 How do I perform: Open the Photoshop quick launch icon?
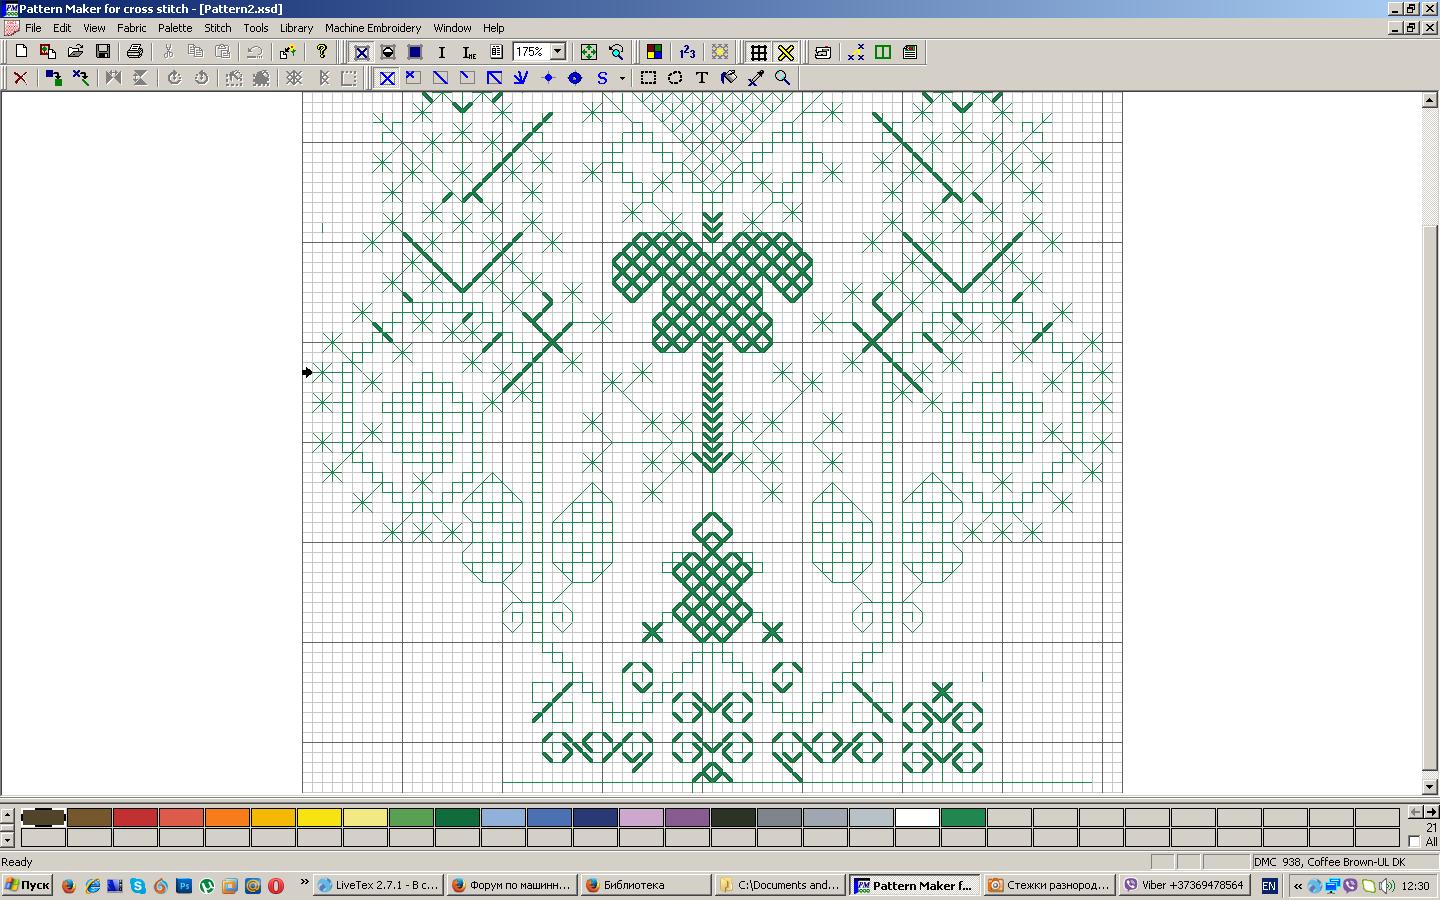click(184, 885)
